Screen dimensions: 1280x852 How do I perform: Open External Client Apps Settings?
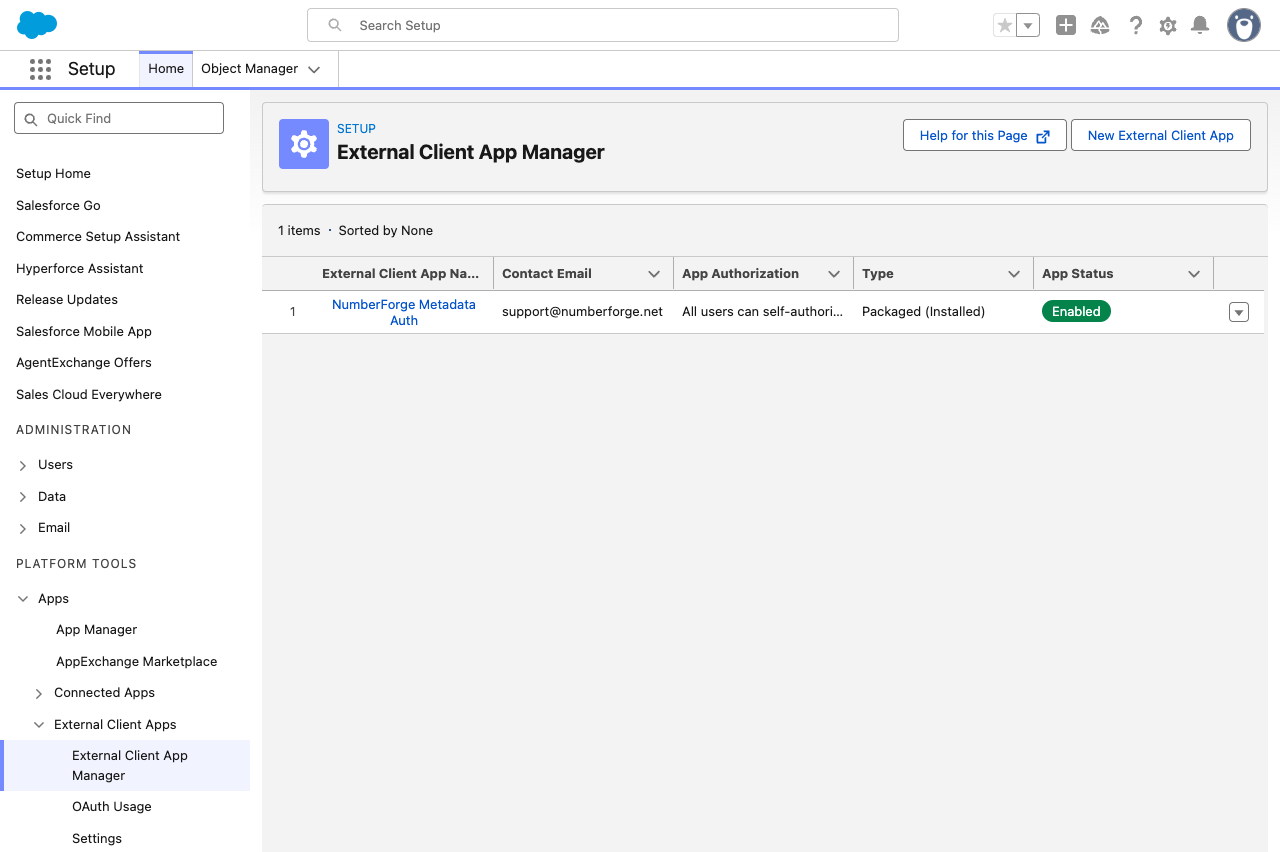pos(97,838)
